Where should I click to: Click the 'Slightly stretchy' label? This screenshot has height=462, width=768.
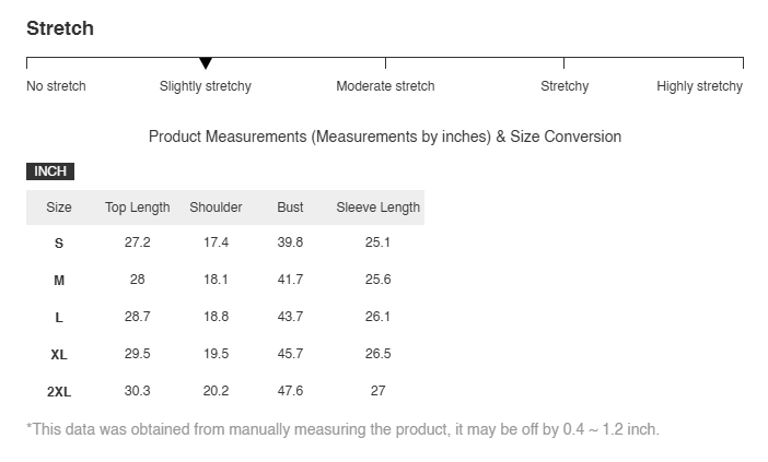(x=205, y=86)
